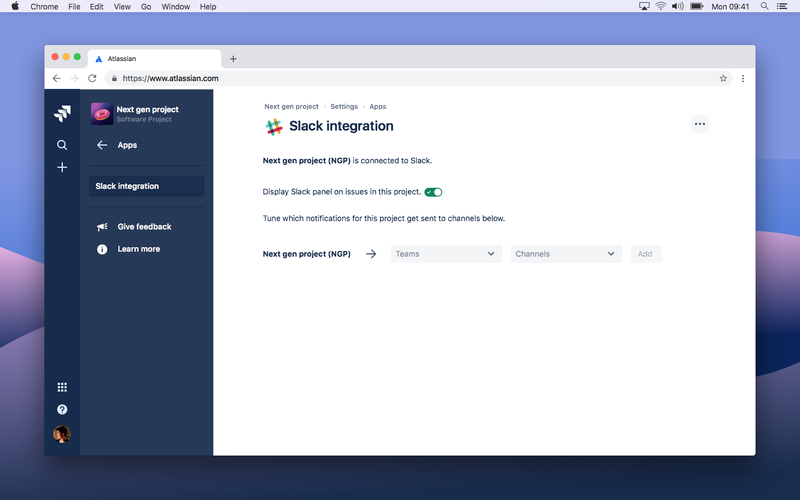
Task: Open the Edit menu
Action: point(96,7)
